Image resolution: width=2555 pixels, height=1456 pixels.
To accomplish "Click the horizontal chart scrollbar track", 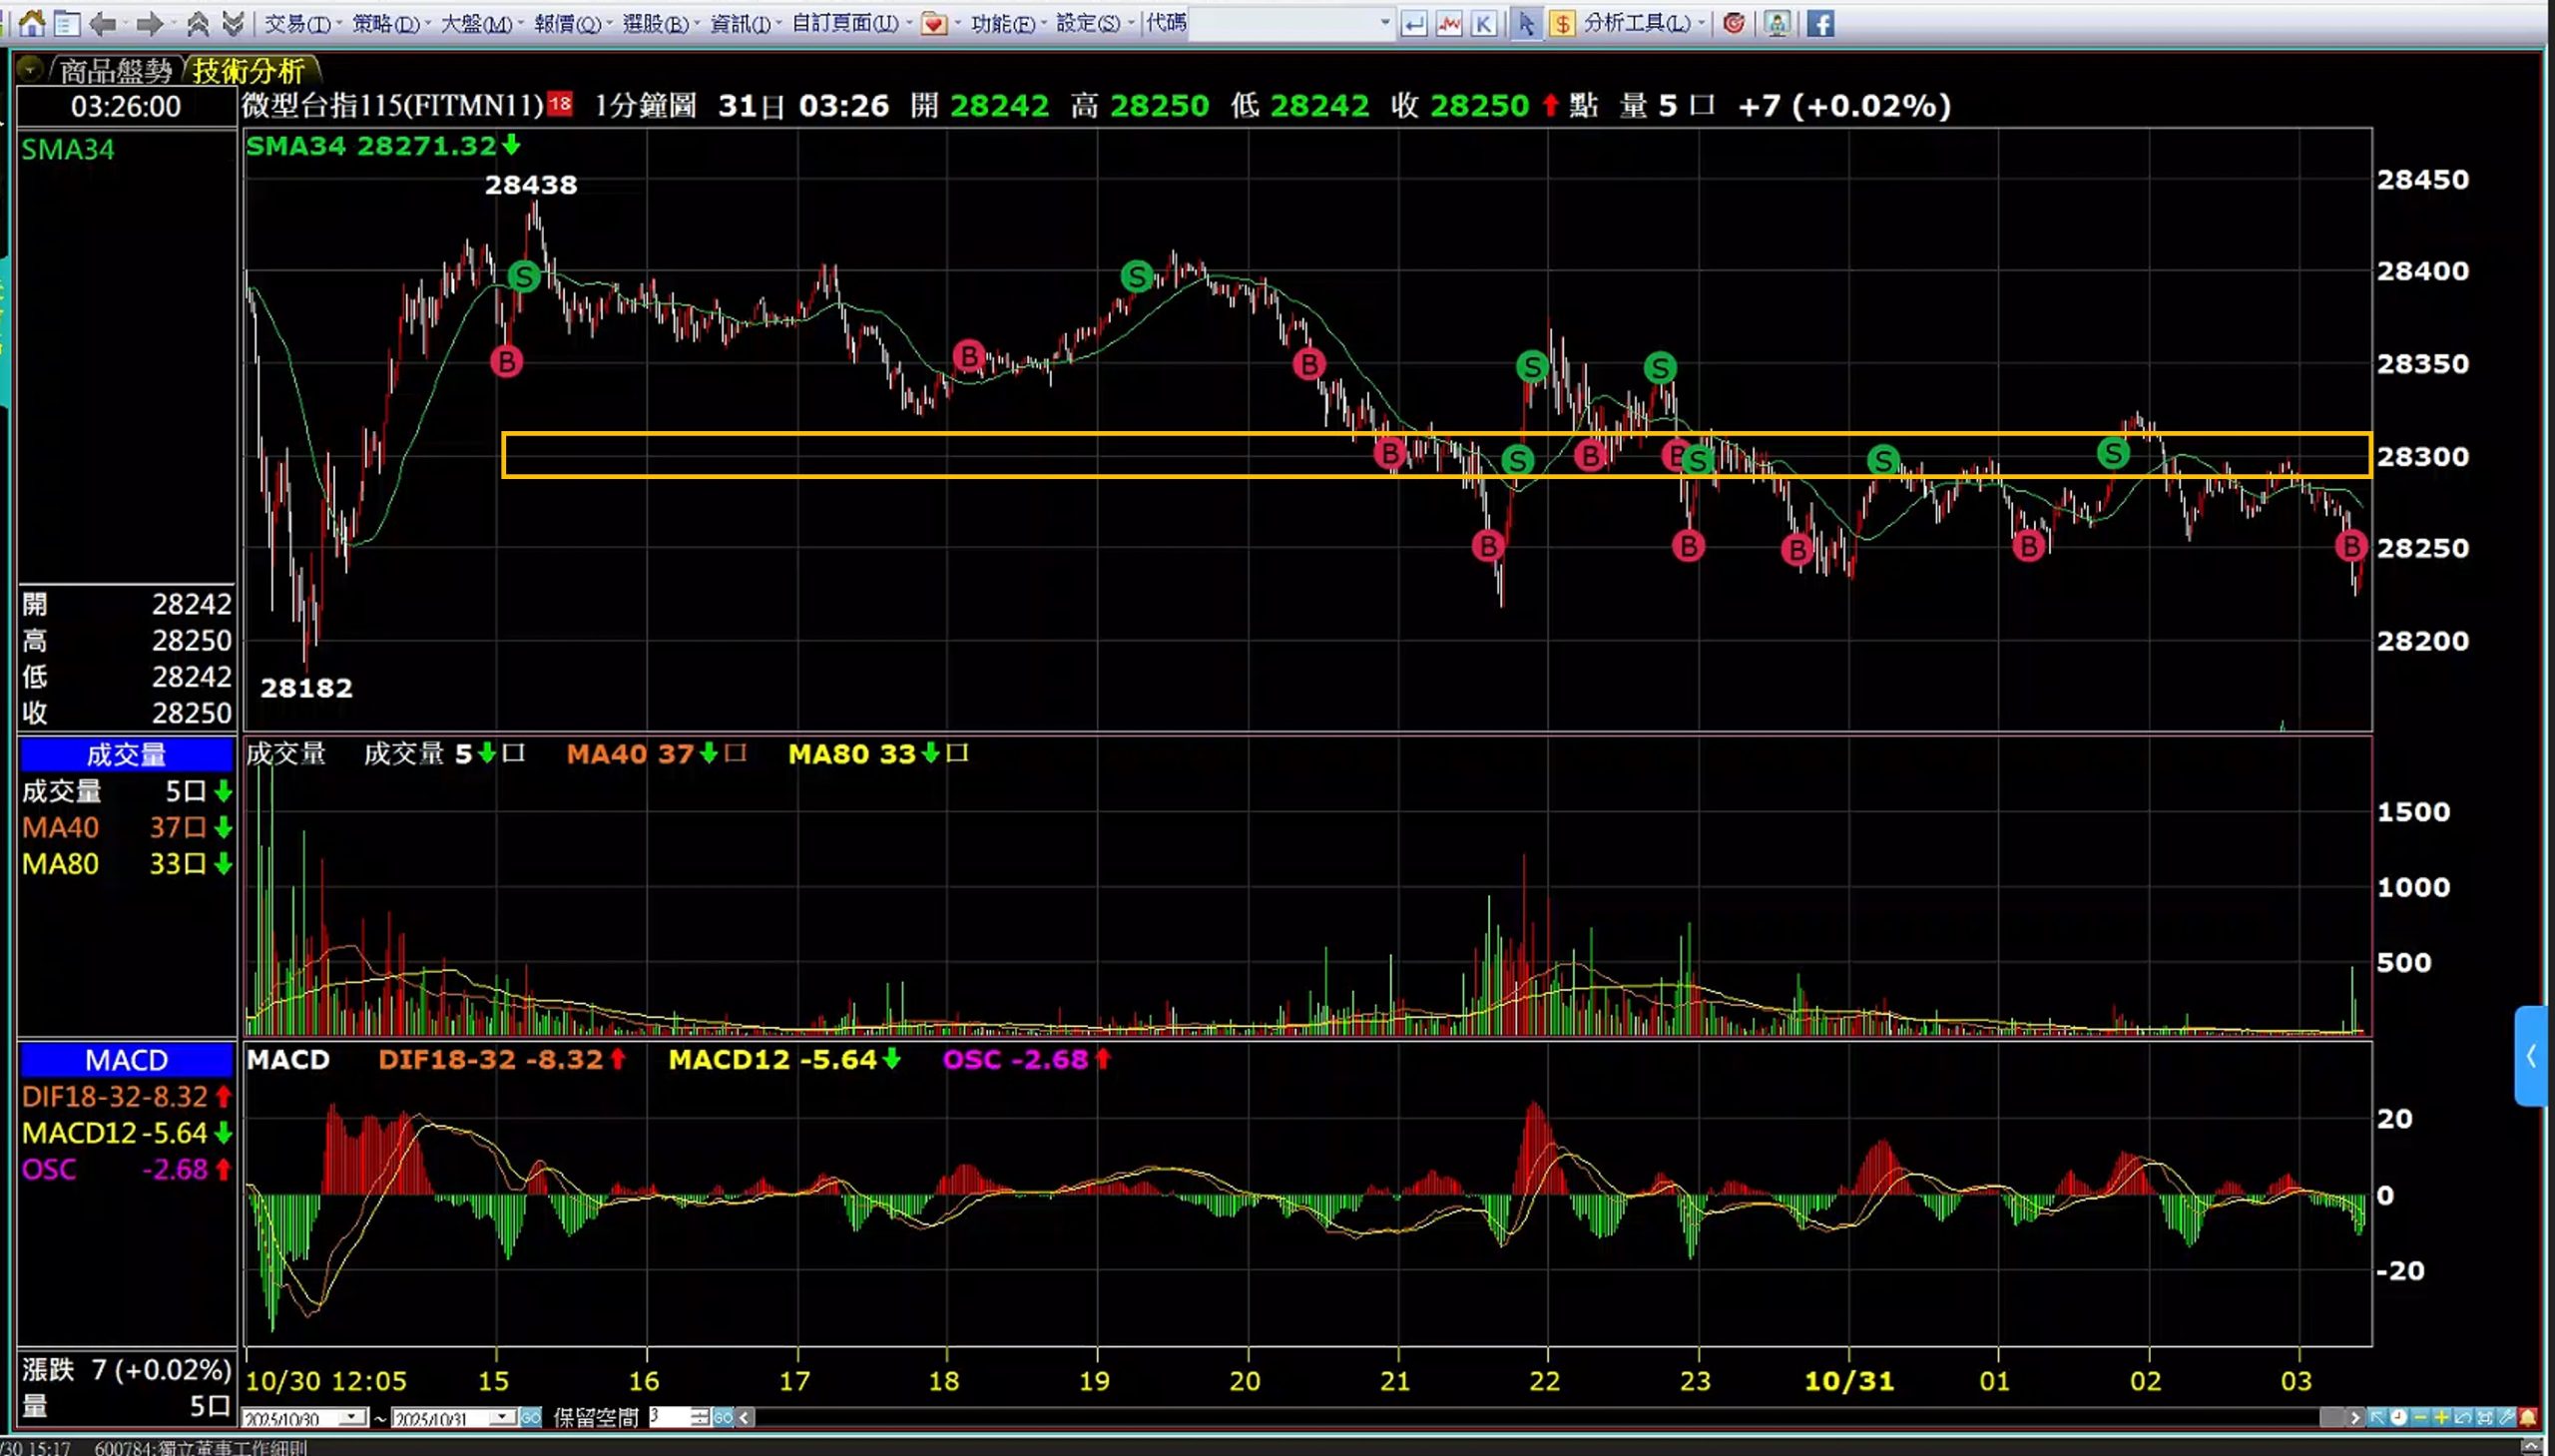I will [1500, 1417].
